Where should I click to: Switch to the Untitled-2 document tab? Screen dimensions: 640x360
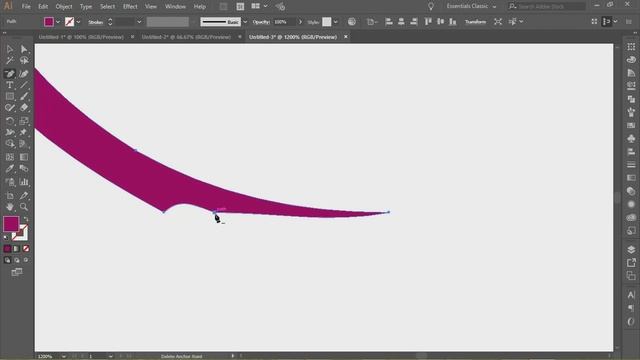[x=186, y=37]
